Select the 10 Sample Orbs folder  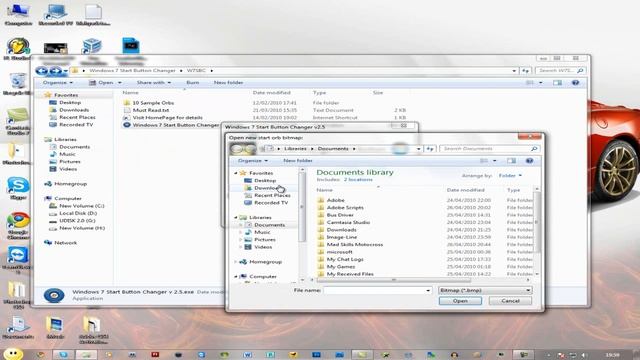(153, 103)
